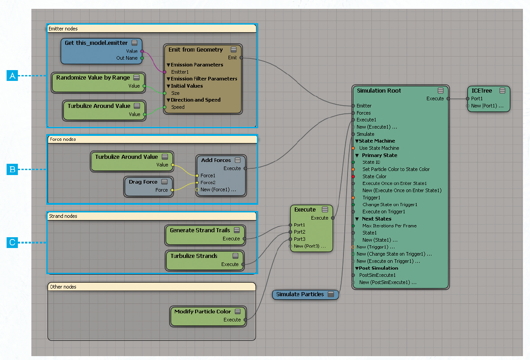This screenshot has width=530, height=360.
Task: Select Port3 on the Execute node
Action: tap(290, 239)
